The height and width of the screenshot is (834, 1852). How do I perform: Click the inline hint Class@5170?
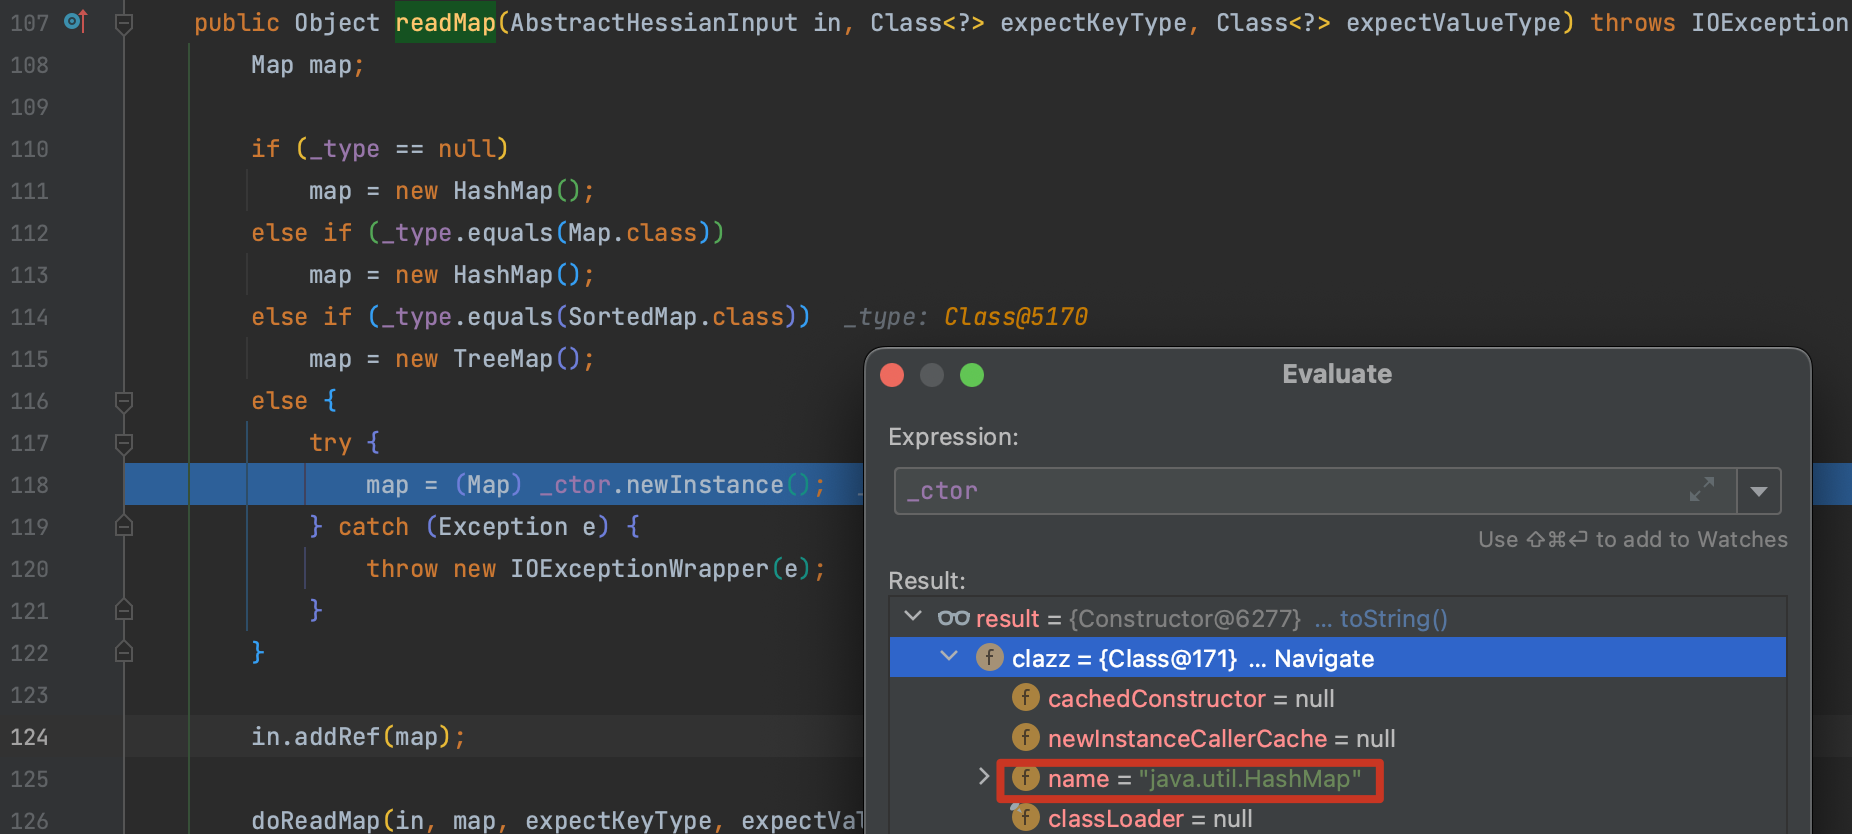[x=1015, y=317]
